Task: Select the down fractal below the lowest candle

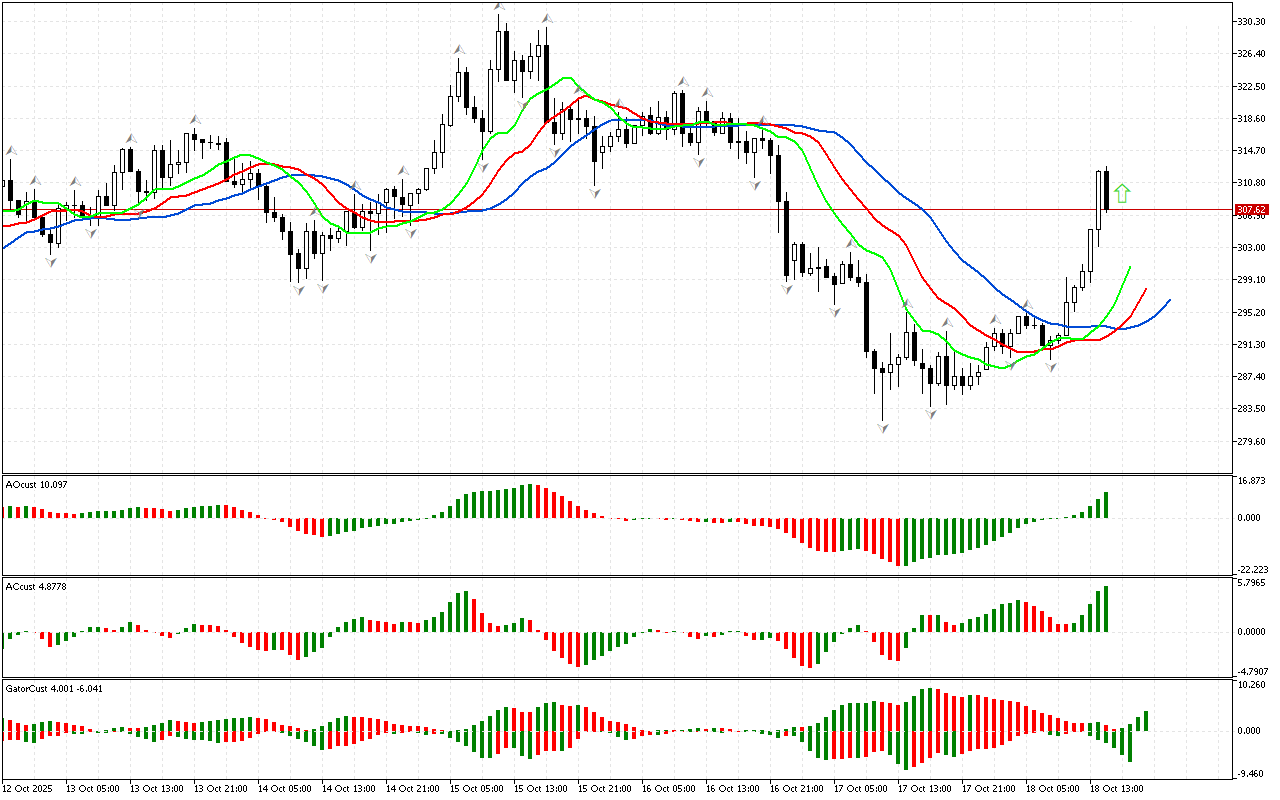Action: pos(883,427)
